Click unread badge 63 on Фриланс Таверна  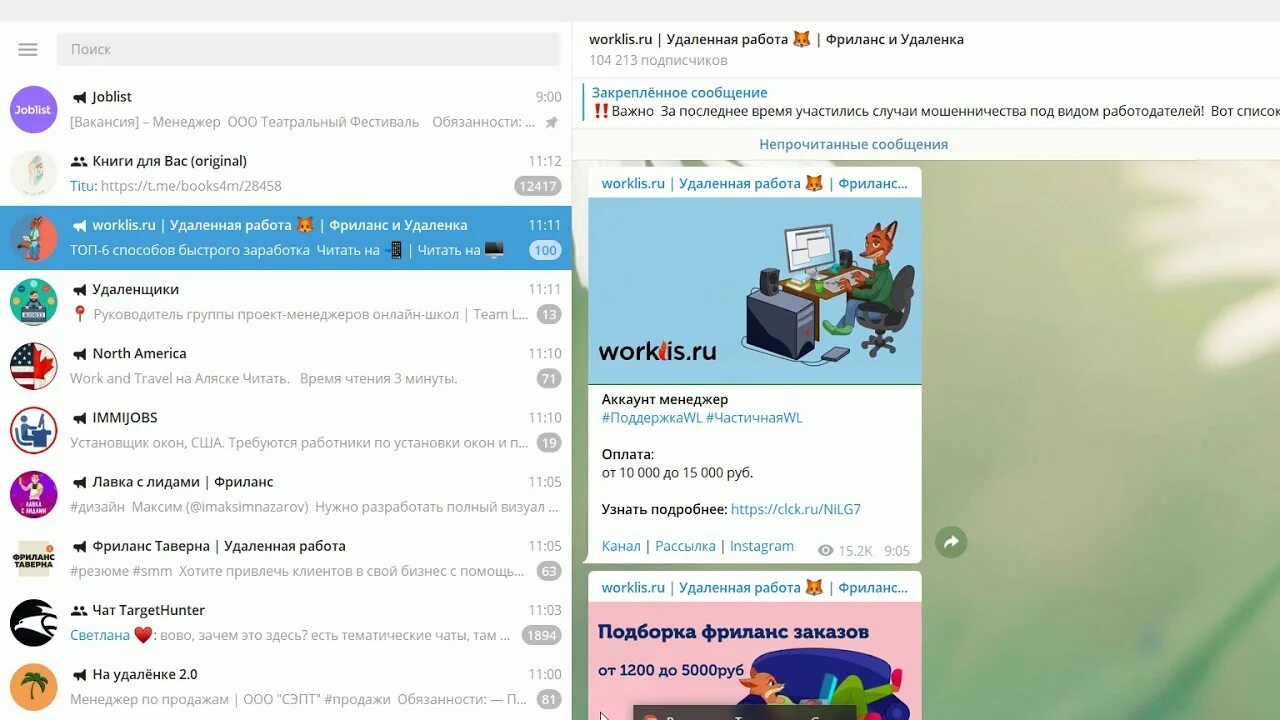549,571
